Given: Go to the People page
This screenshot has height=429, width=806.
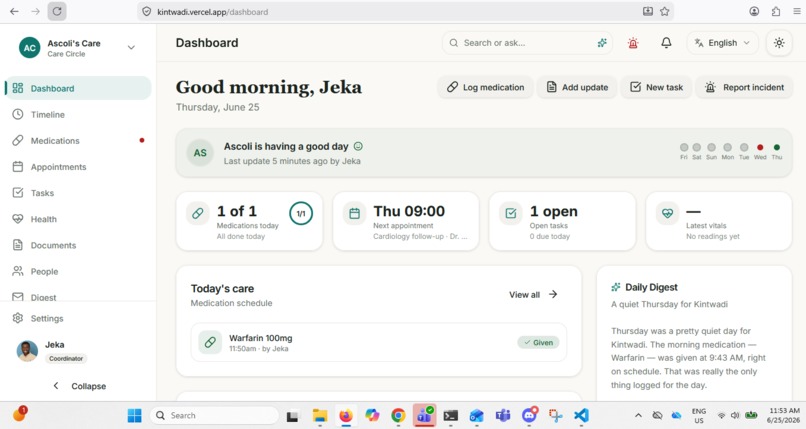Looking at the screenshot, I should (78, 272).
